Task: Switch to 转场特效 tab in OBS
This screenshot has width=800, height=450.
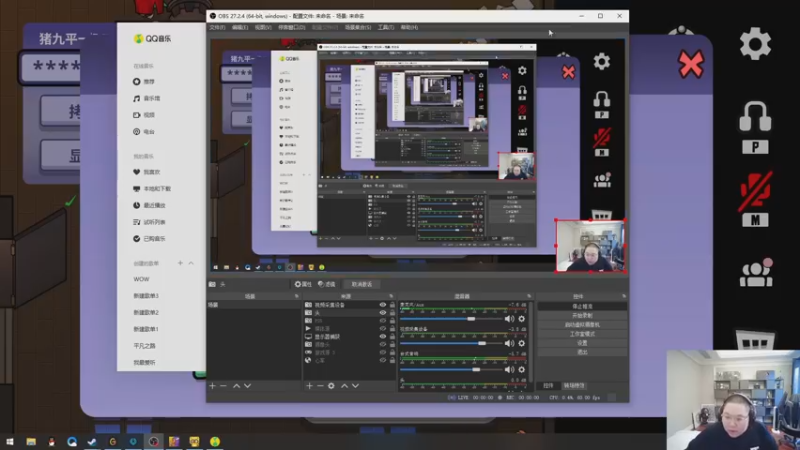Action: click(574, 386)
